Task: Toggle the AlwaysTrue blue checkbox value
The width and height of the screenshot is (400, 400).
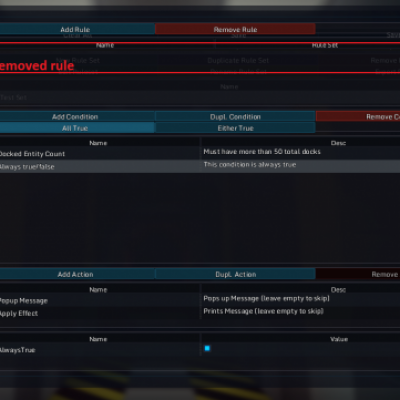Action: (x=207, y=348)
